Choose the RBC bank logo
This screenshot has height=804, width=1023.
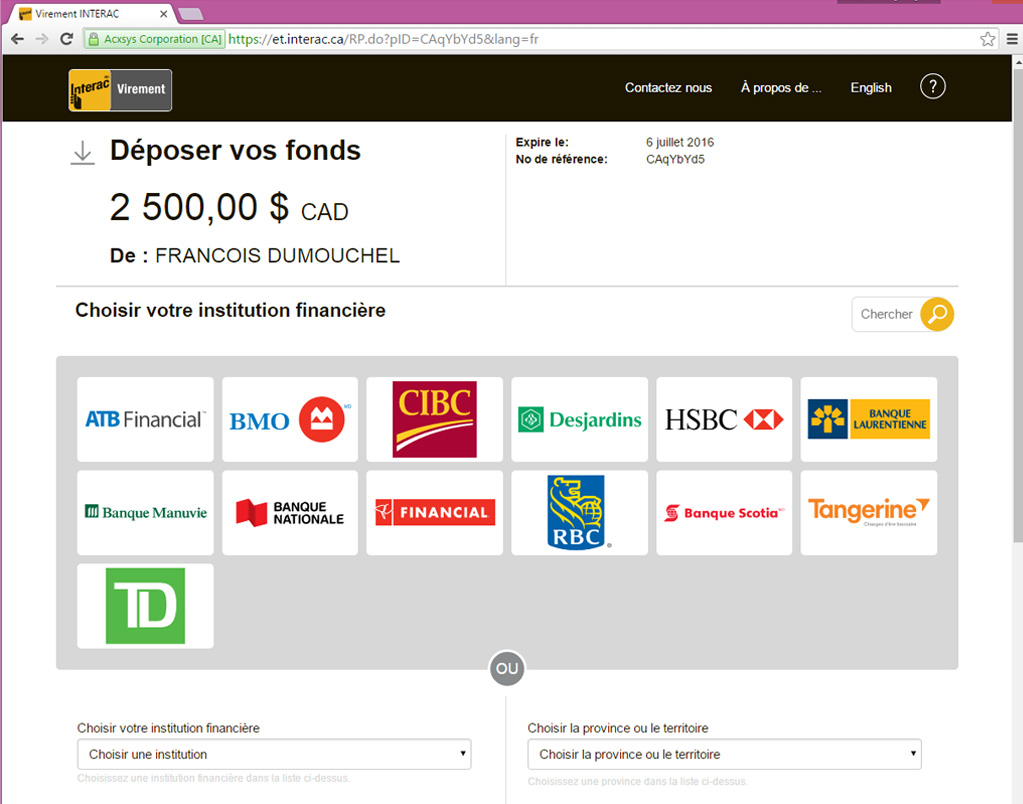click(x=579, y=512)
